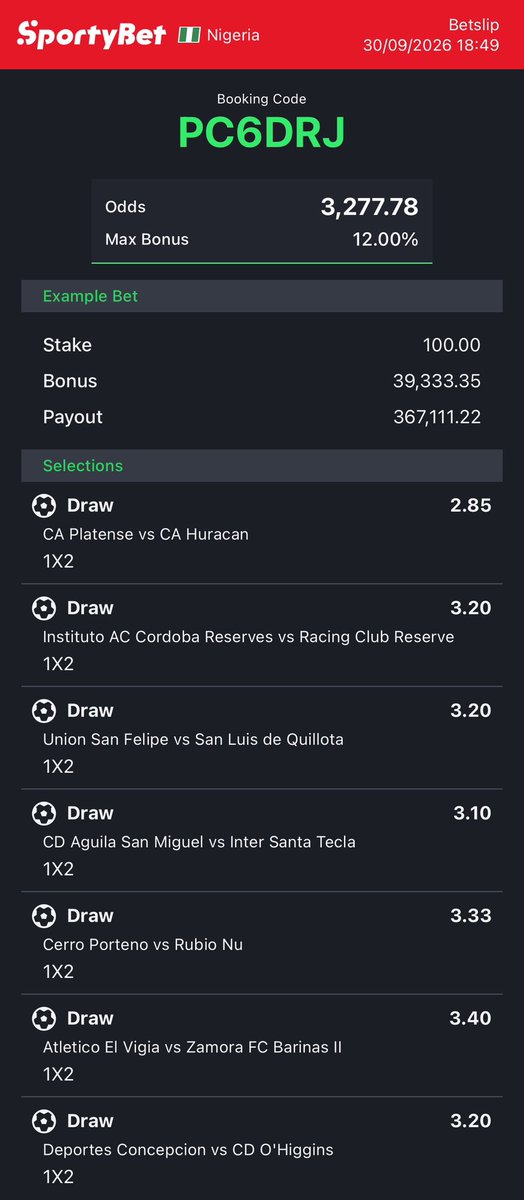The image size is (524, 1200).
Task: Click football icon beside Instituto AC Cordoba Reserves
Action: (44, 608)
